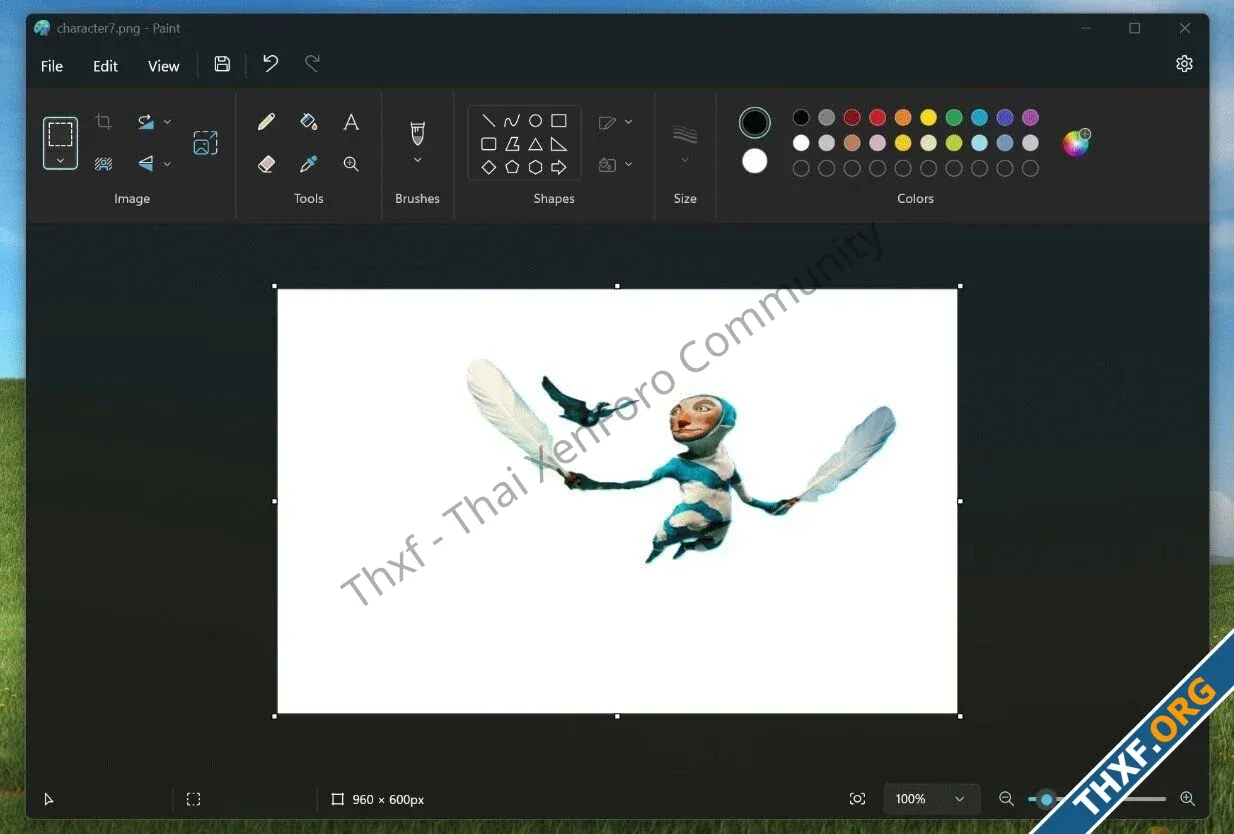Maximize the Paint window
The image size is (1234, 834).
[x=1135, y=29]
